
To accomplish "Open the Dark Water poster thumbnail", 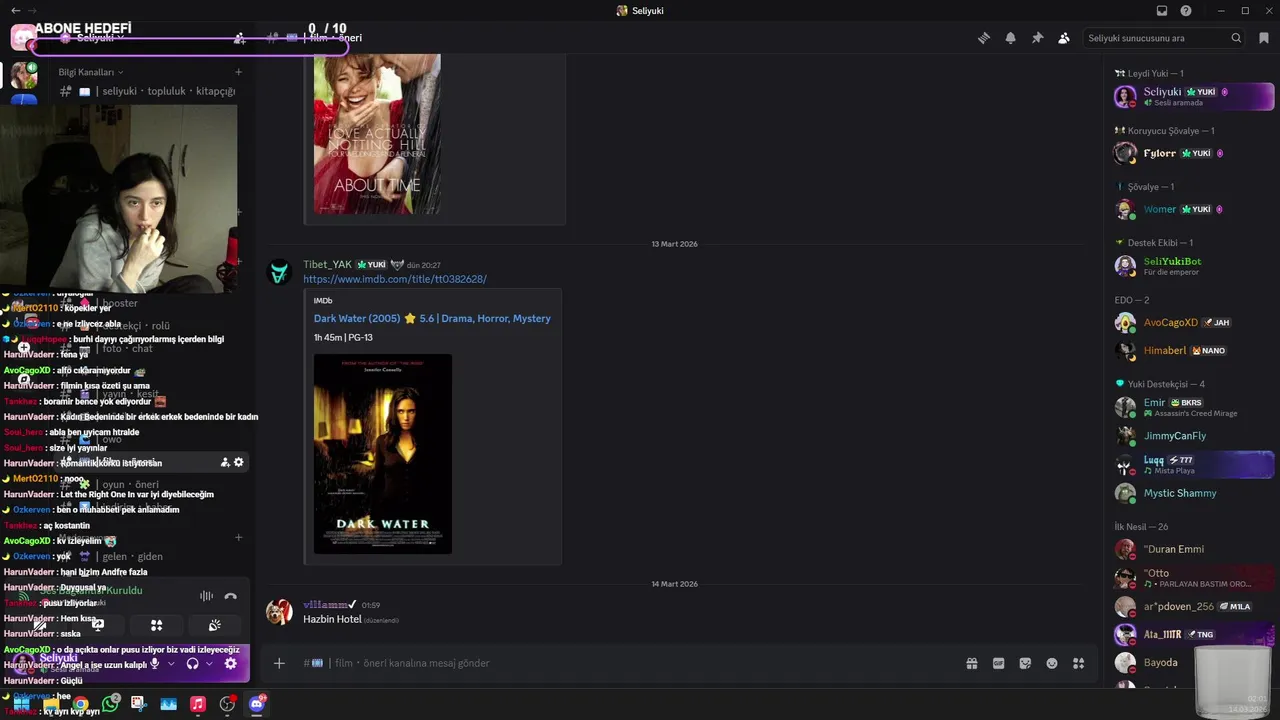I will point(383,454).
